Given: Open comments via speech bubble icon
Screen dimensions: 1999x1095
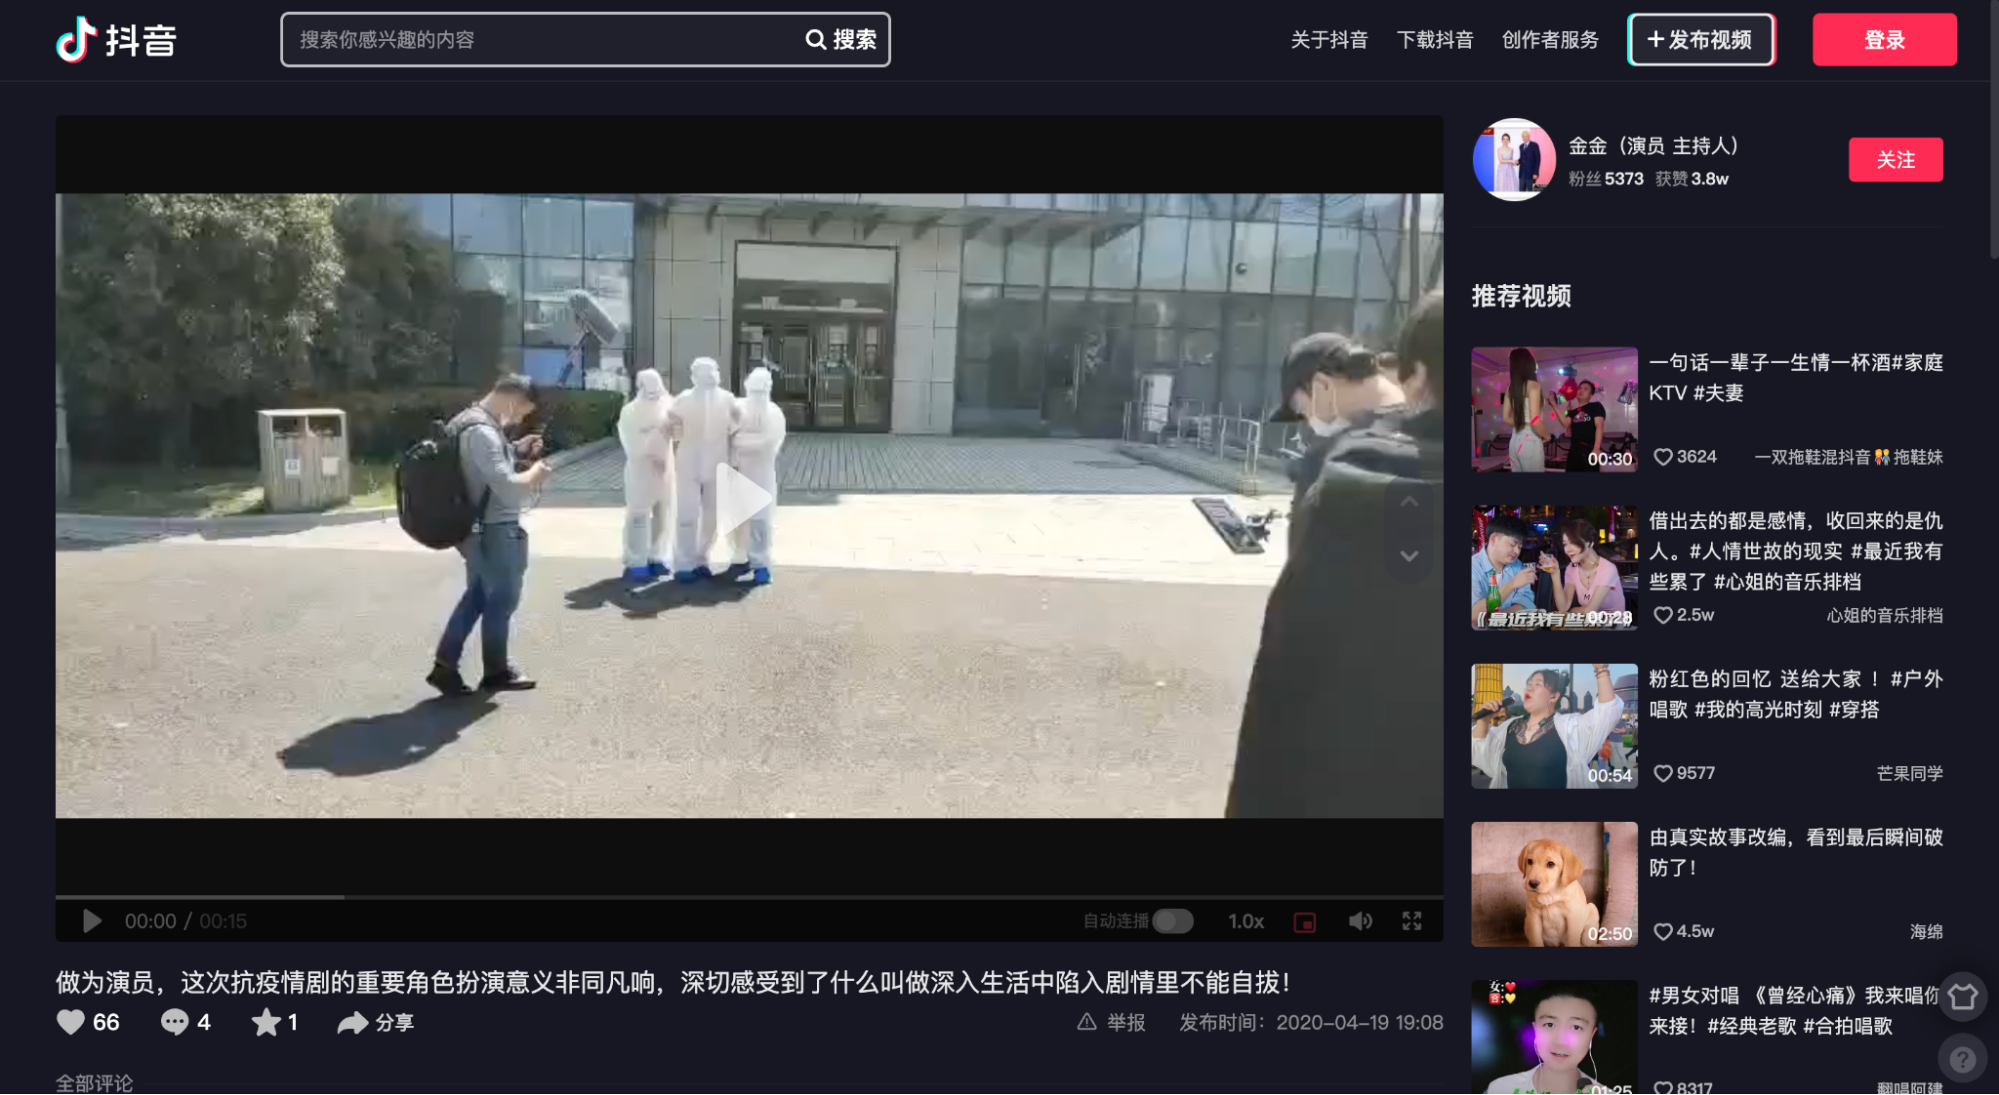Looking at the screenshot, I should coord(175,1022).
